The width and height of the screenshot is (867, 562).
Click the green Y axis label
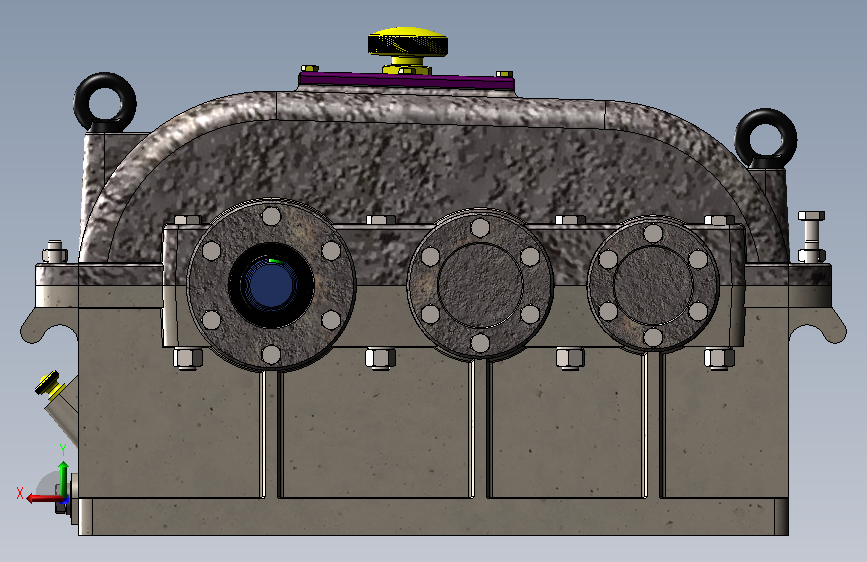tap(63, 450)
